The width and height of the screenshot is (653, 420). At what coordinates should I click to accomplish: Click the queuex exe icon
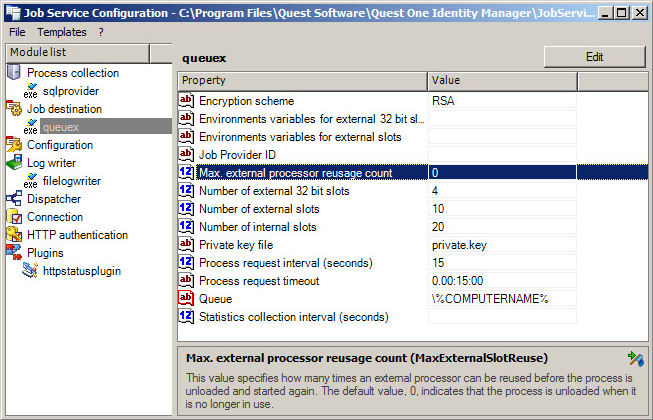(30, 127)
